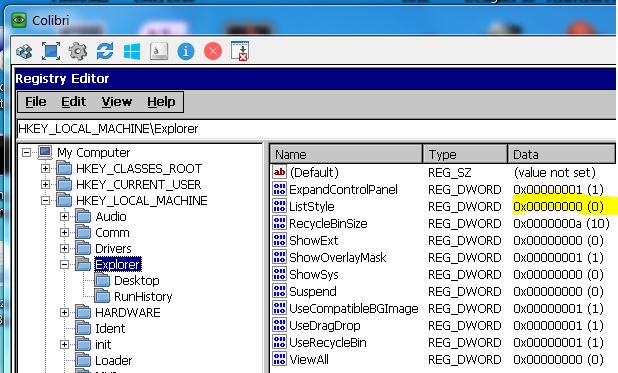Send Windows key using Windows logo icon
Viewport: 618px width, 373px height.
132,51
